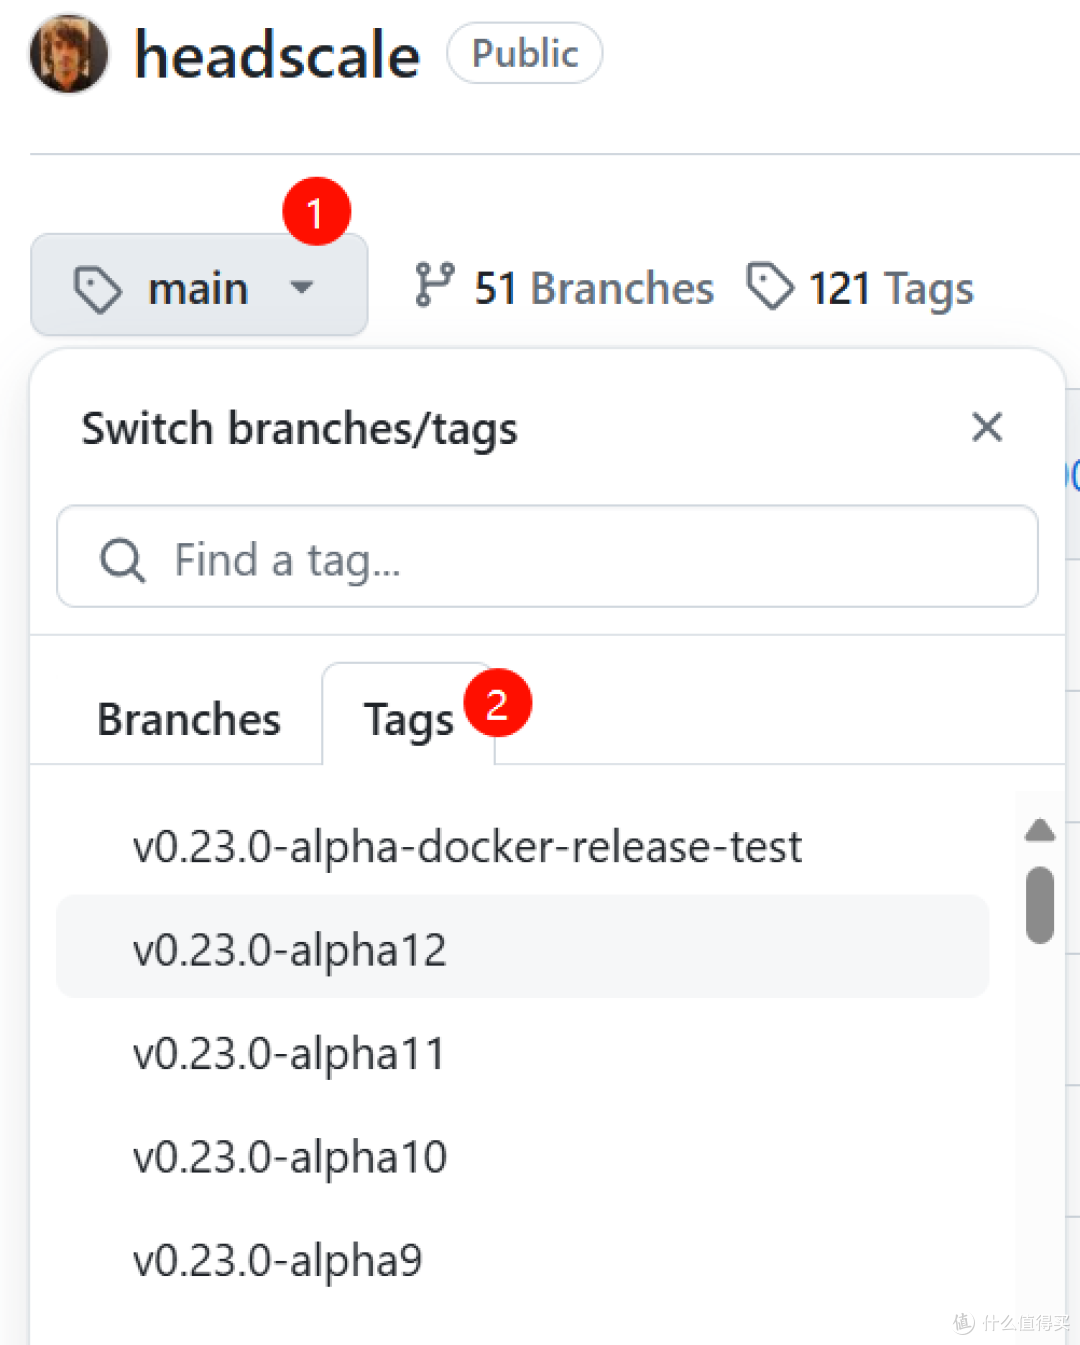The height and width of the screenshot is (1345, 1080).
Task: Click the X to close Switch branches/tags dialog
Action: (987, 427)
